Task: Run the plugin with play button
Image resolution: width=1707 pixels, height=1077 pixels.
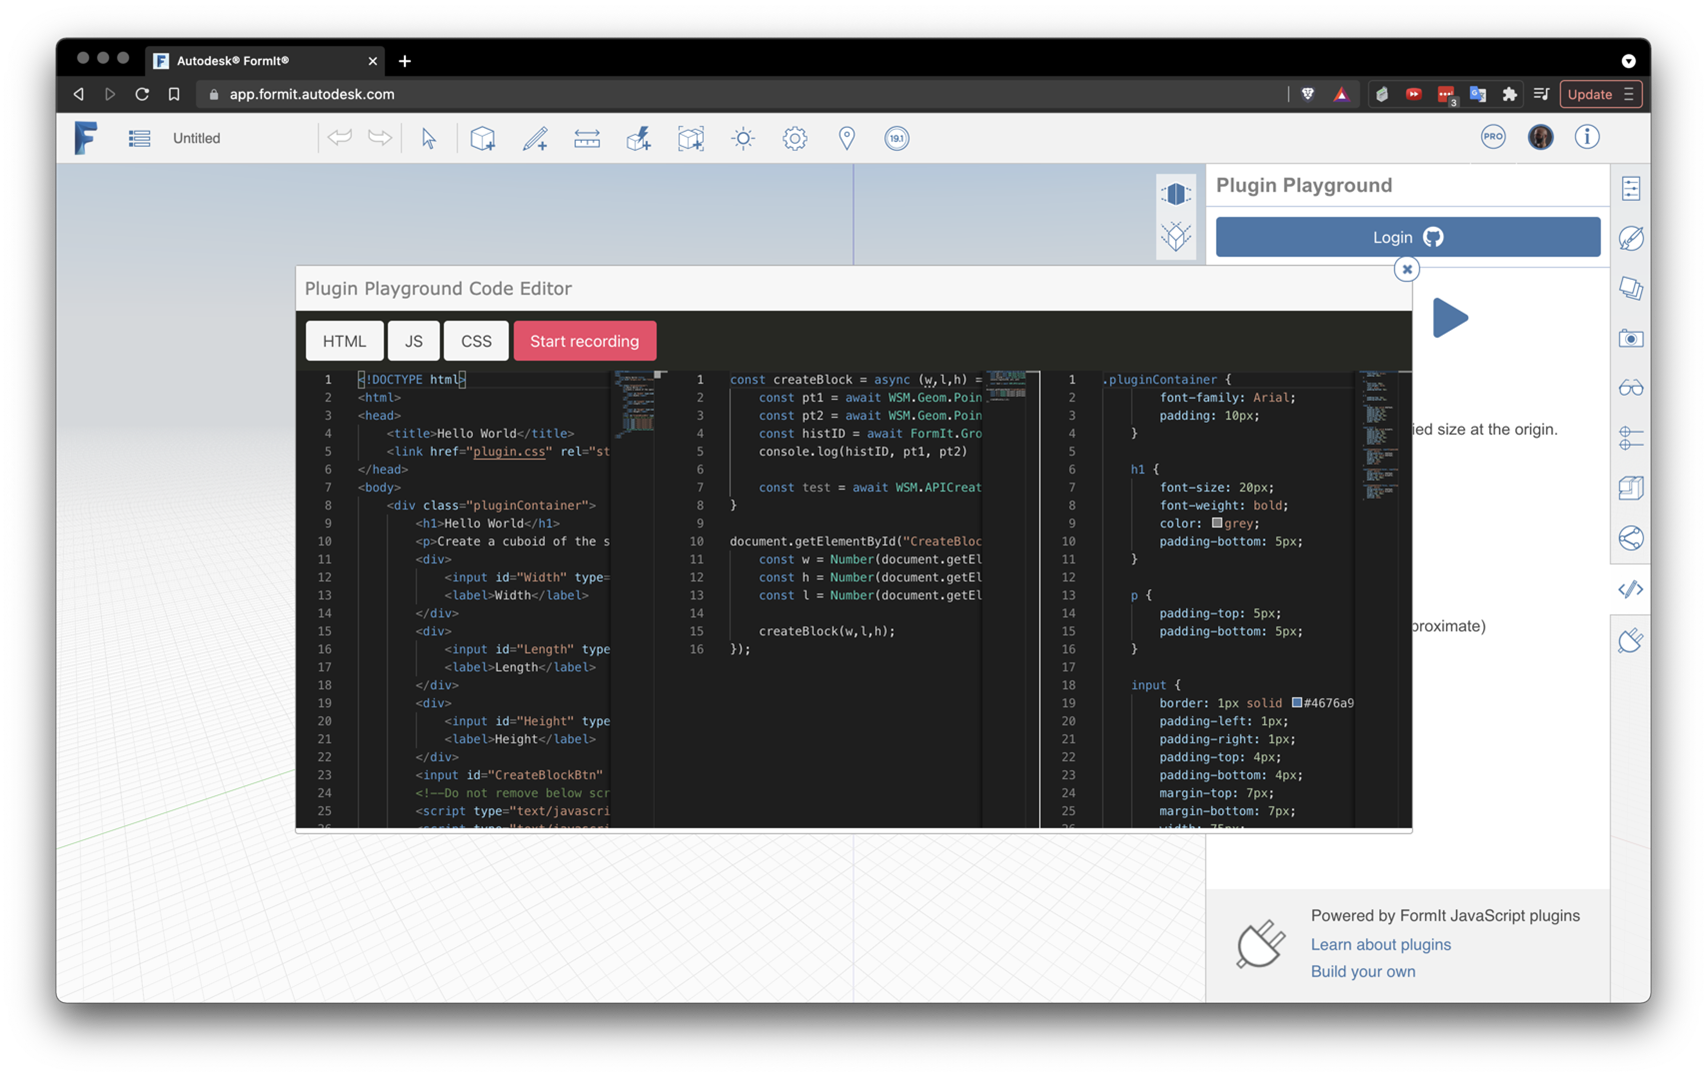Action: pos(1449,318)
